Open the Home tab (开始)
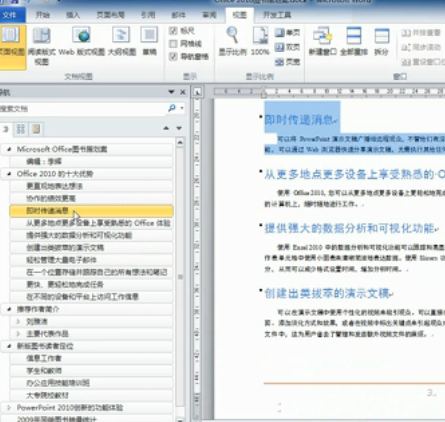This screenshot has height=422, width=445. [x=43, y=15]
